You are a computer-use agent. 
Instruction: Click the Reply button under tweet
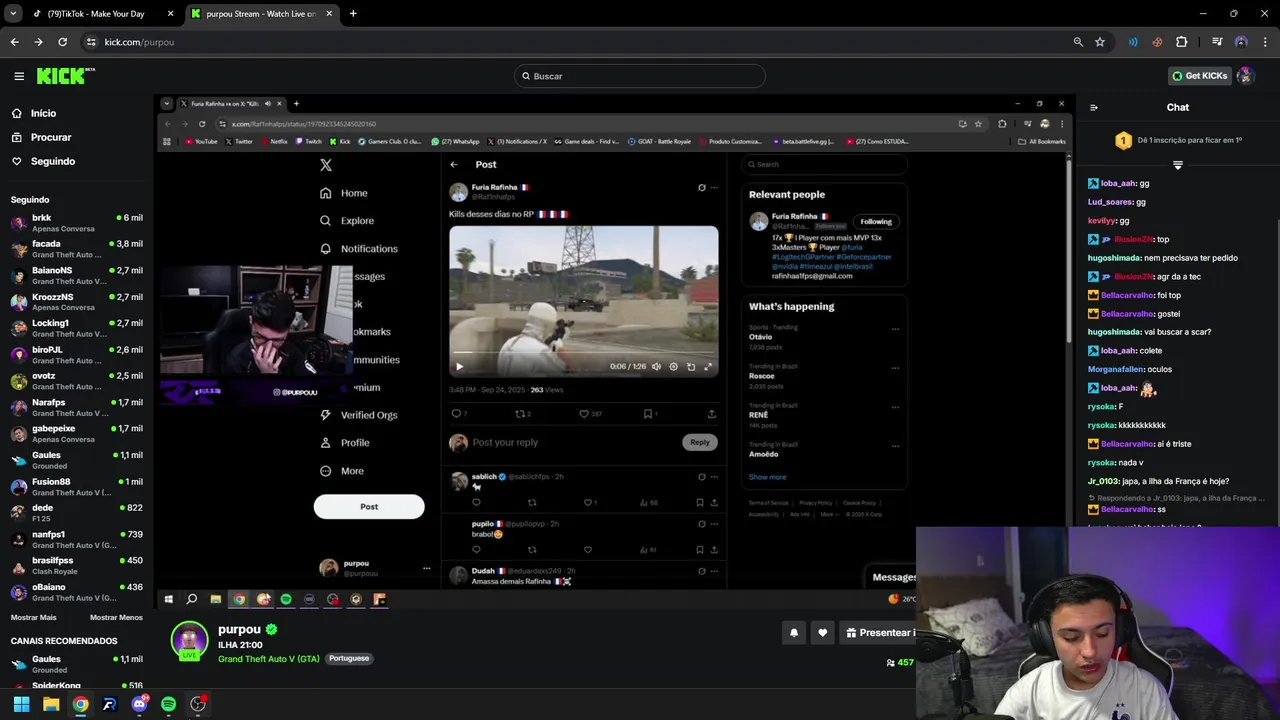(x=699, y=442)
